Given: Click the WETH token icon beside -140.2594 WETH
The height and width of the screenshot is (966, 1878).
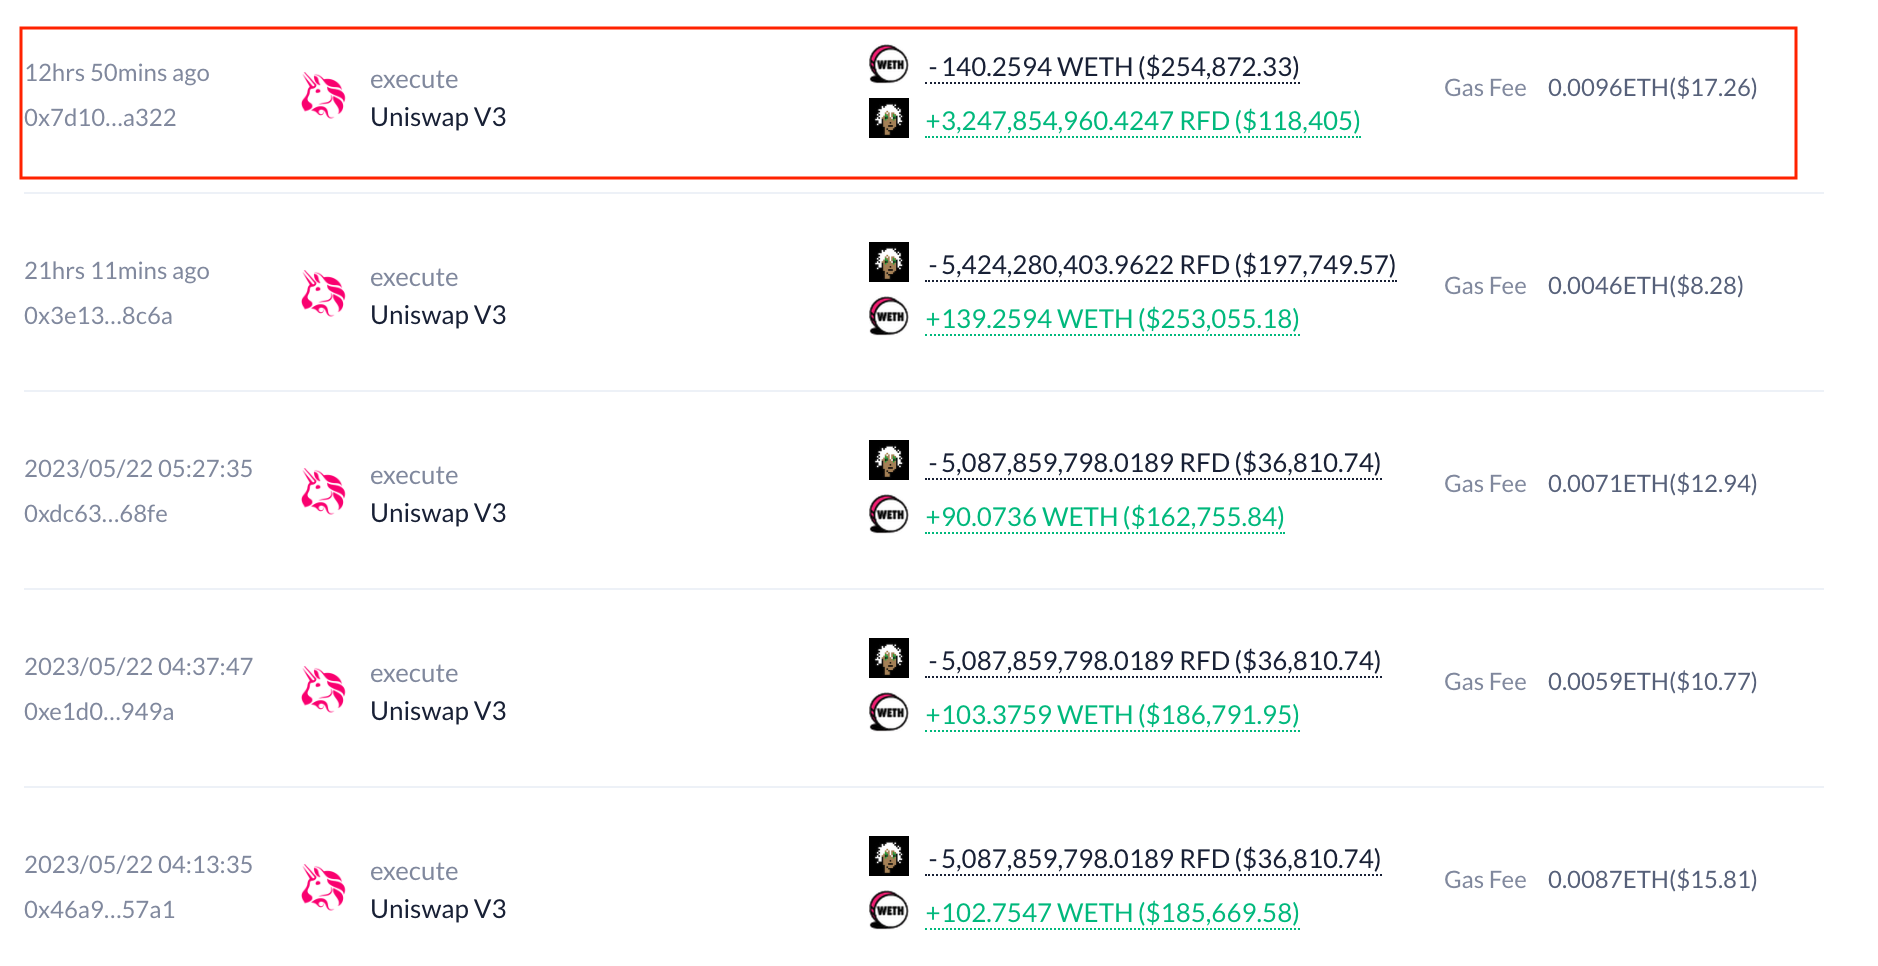Looking at the screenshot, I should (888, 65).
